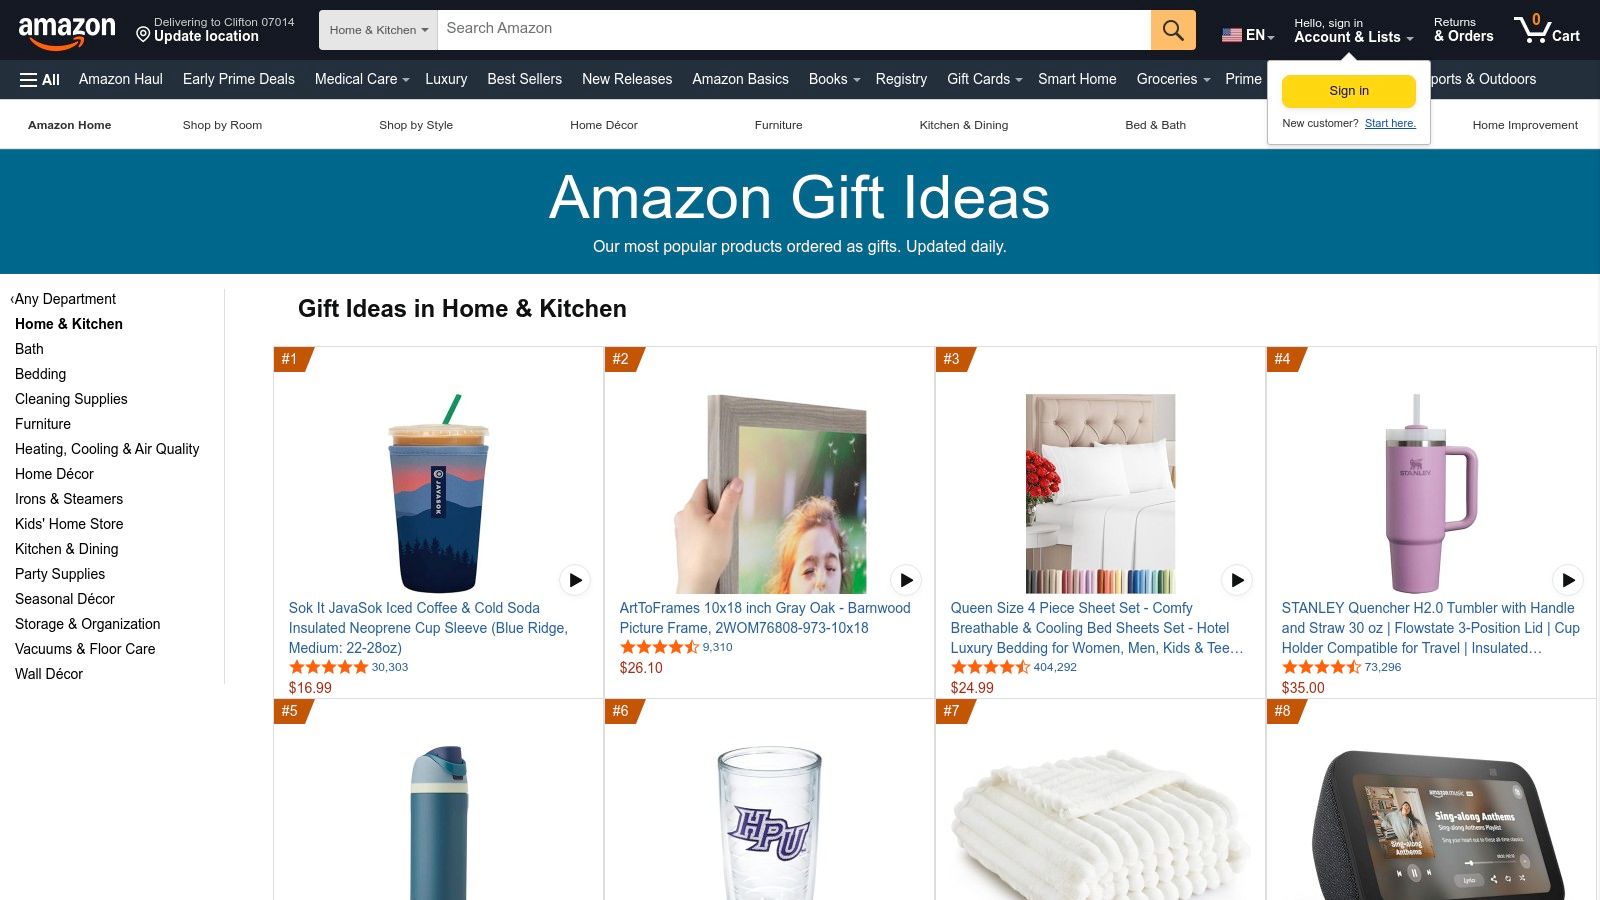Expand the Groceries dropdown
Viewport: 1600px width, 900px height.
1173,79
